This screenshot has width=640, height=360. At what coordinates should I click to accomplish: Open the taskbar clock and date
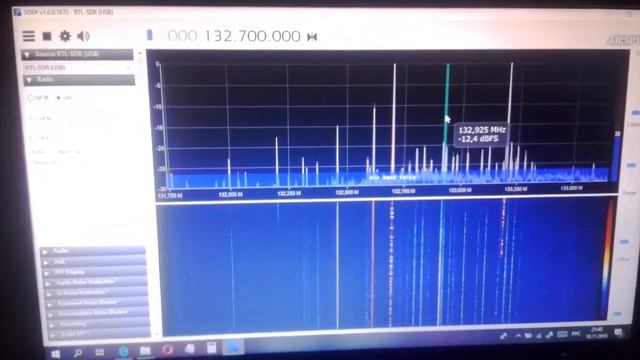[x=597, y=333]
